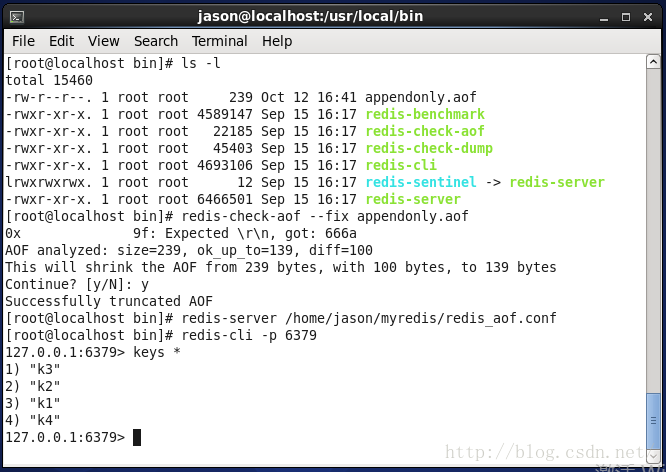666x472 pixels.
Task: Click the "k3" key result
Action: 45,369
